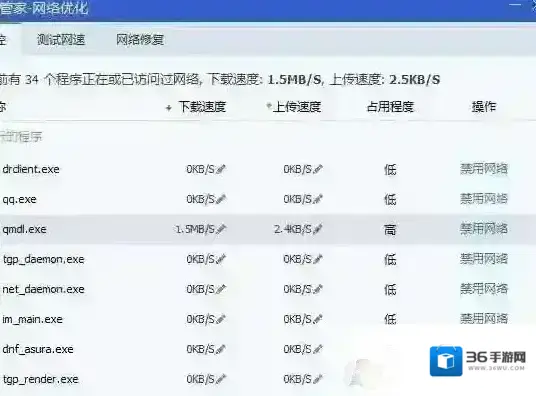Edit download speed limit for dnf_asura.exe
Screen dimensions: 536x396
point(221,349)
